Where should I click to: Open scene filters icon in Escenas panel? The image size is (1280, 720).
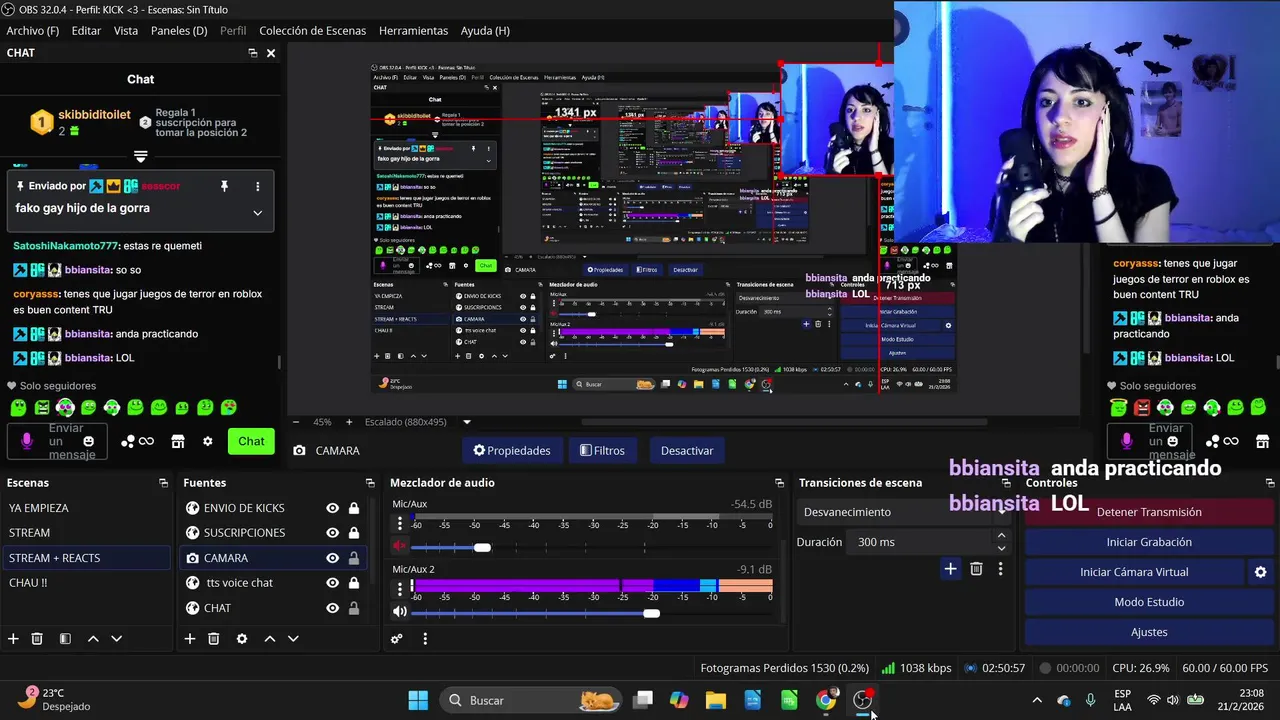tap(65, 639)
